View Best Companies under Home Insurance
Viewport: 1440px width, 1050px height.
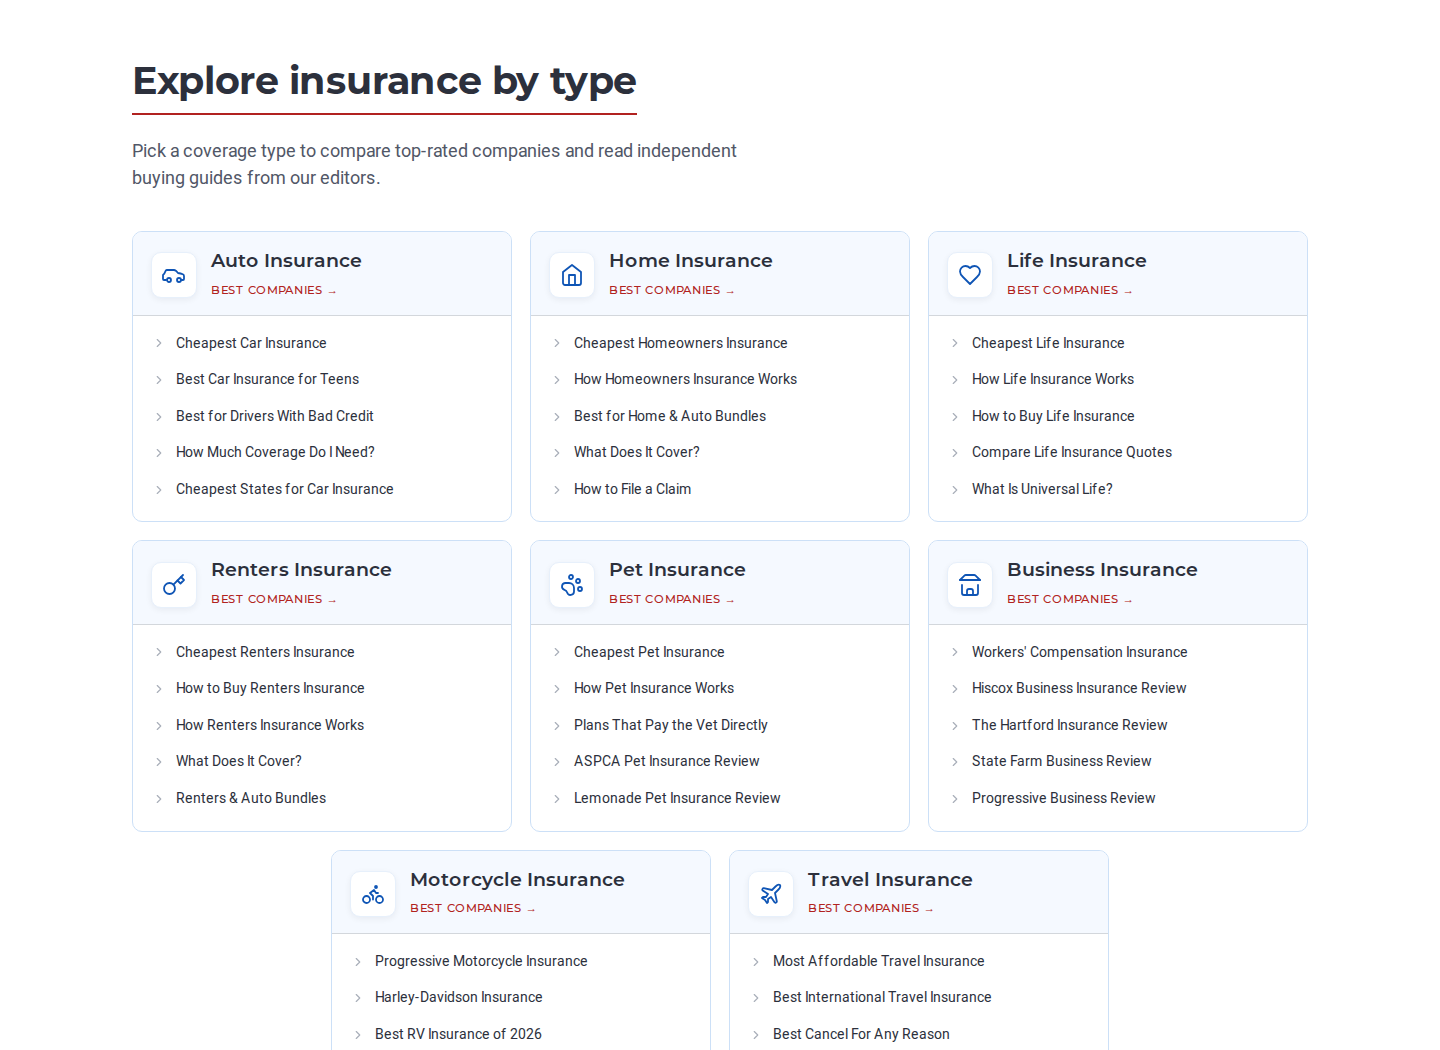pos(672,290)
